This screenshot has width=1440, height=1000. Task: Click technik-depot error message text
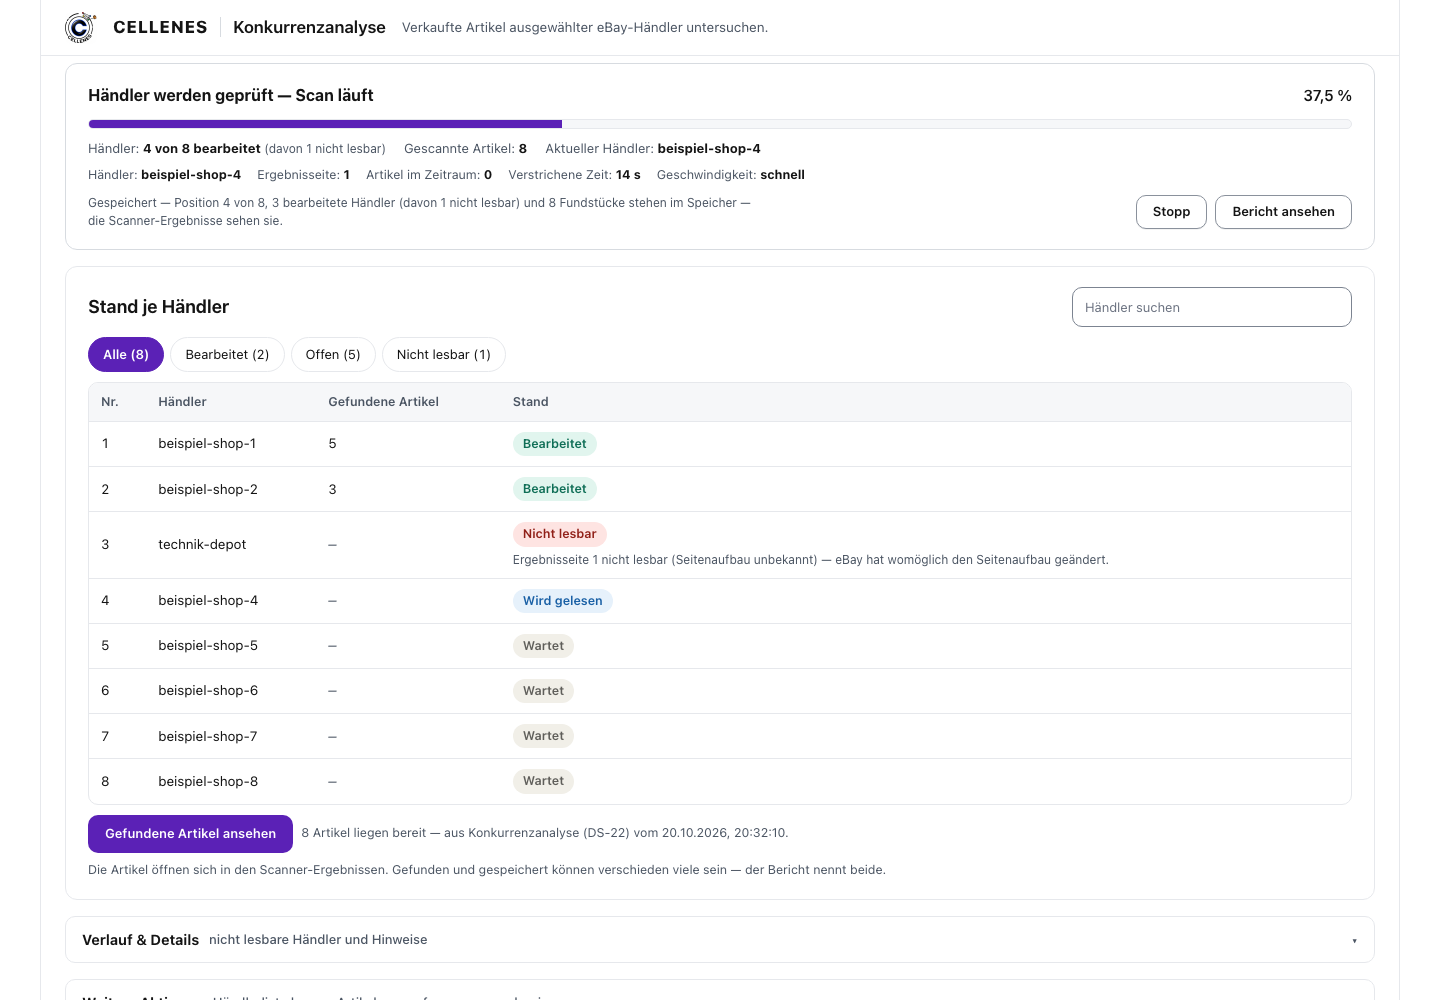tap(810, 560)
